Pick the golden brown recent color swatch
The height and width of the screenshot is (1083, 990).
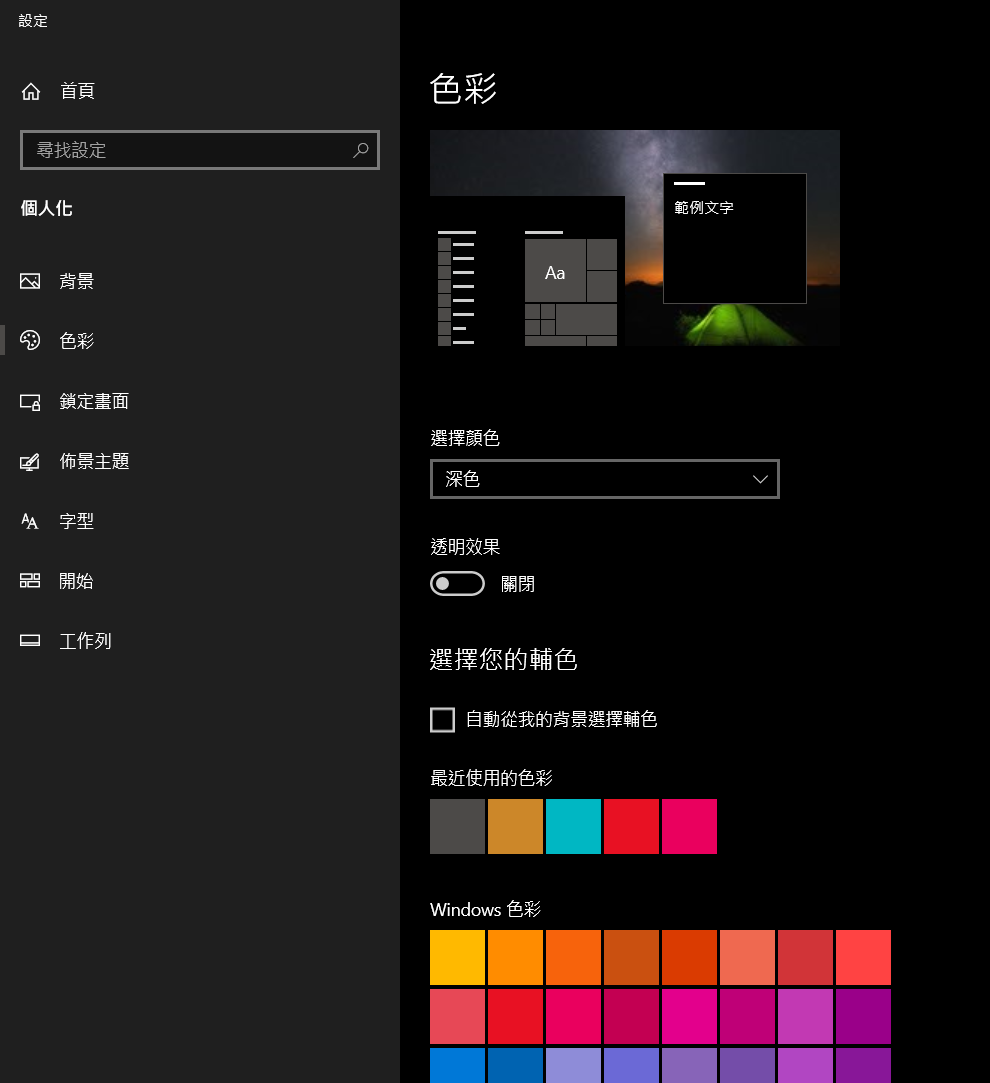click(515, 827)
